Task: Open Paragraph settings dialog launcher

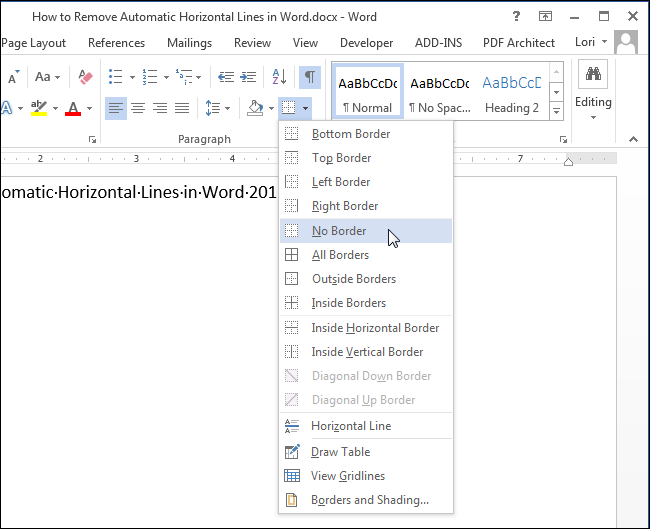Action: tap(92, 140)
